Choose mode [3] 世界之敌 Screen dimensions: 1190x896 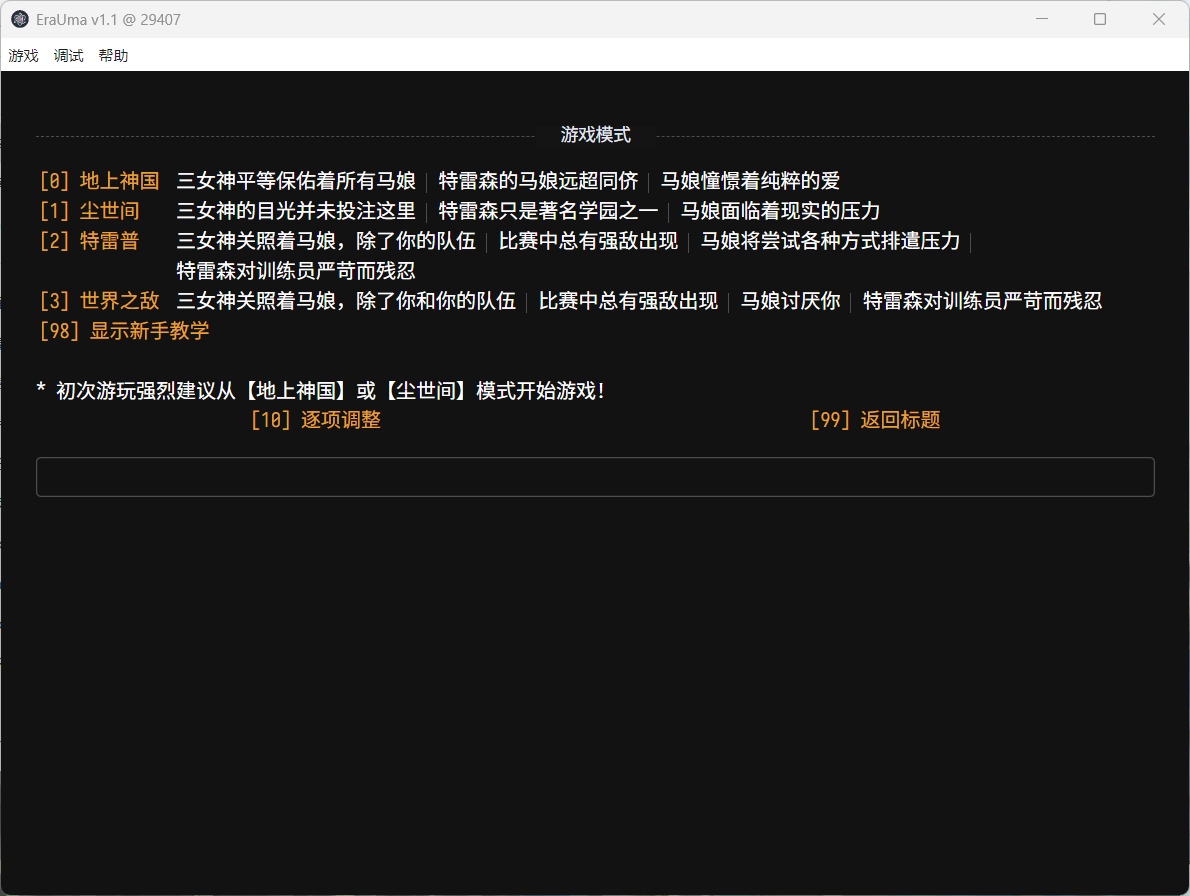tap(99, 300)
